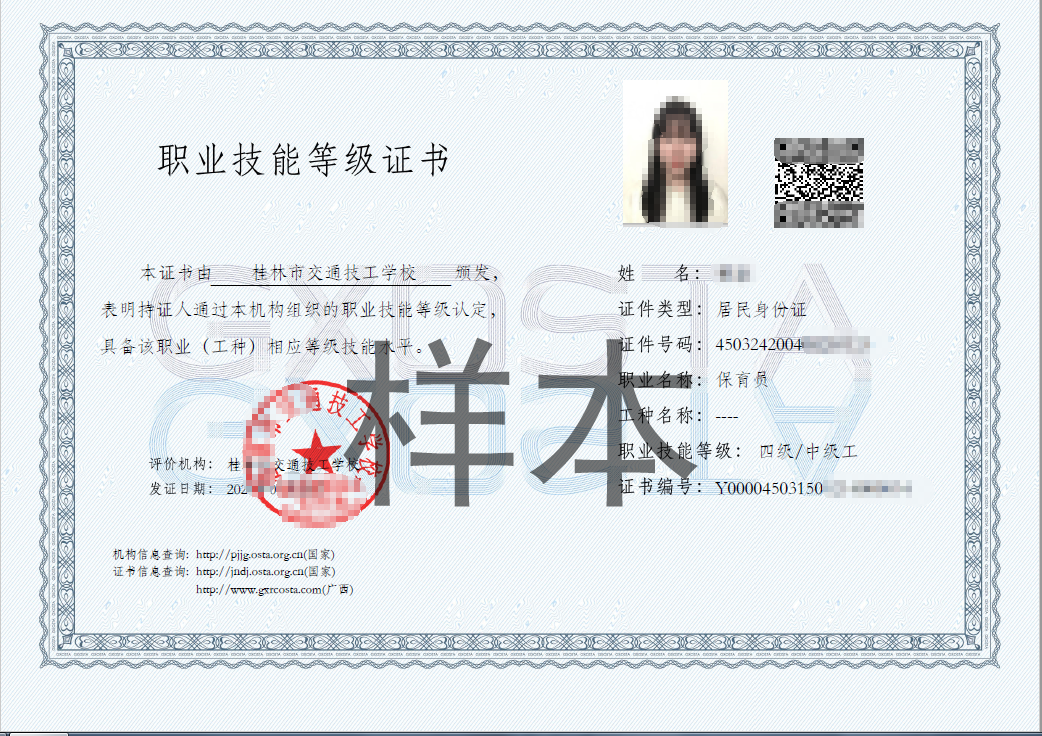This screenshot has height=736, width=1042.
Task: Select the underlined issuer 桂林市交通技工学校
Action: [334, 273]
